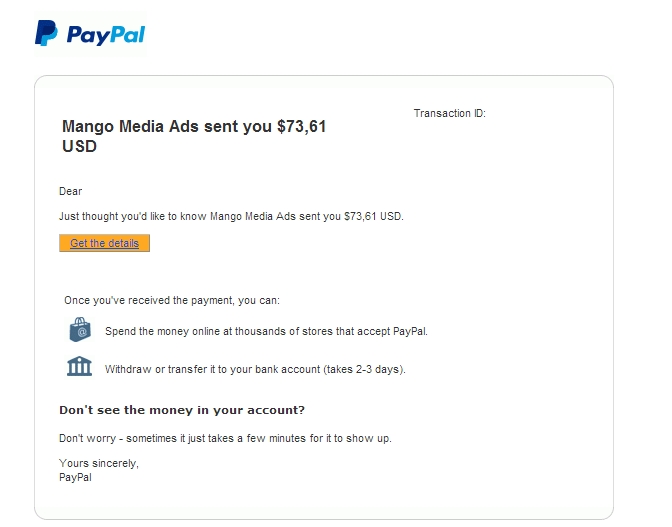The width and height of the screenshot is (672, 527).
Task: Click the Don't worry reassurance sentence
Action: coord(225,438)
